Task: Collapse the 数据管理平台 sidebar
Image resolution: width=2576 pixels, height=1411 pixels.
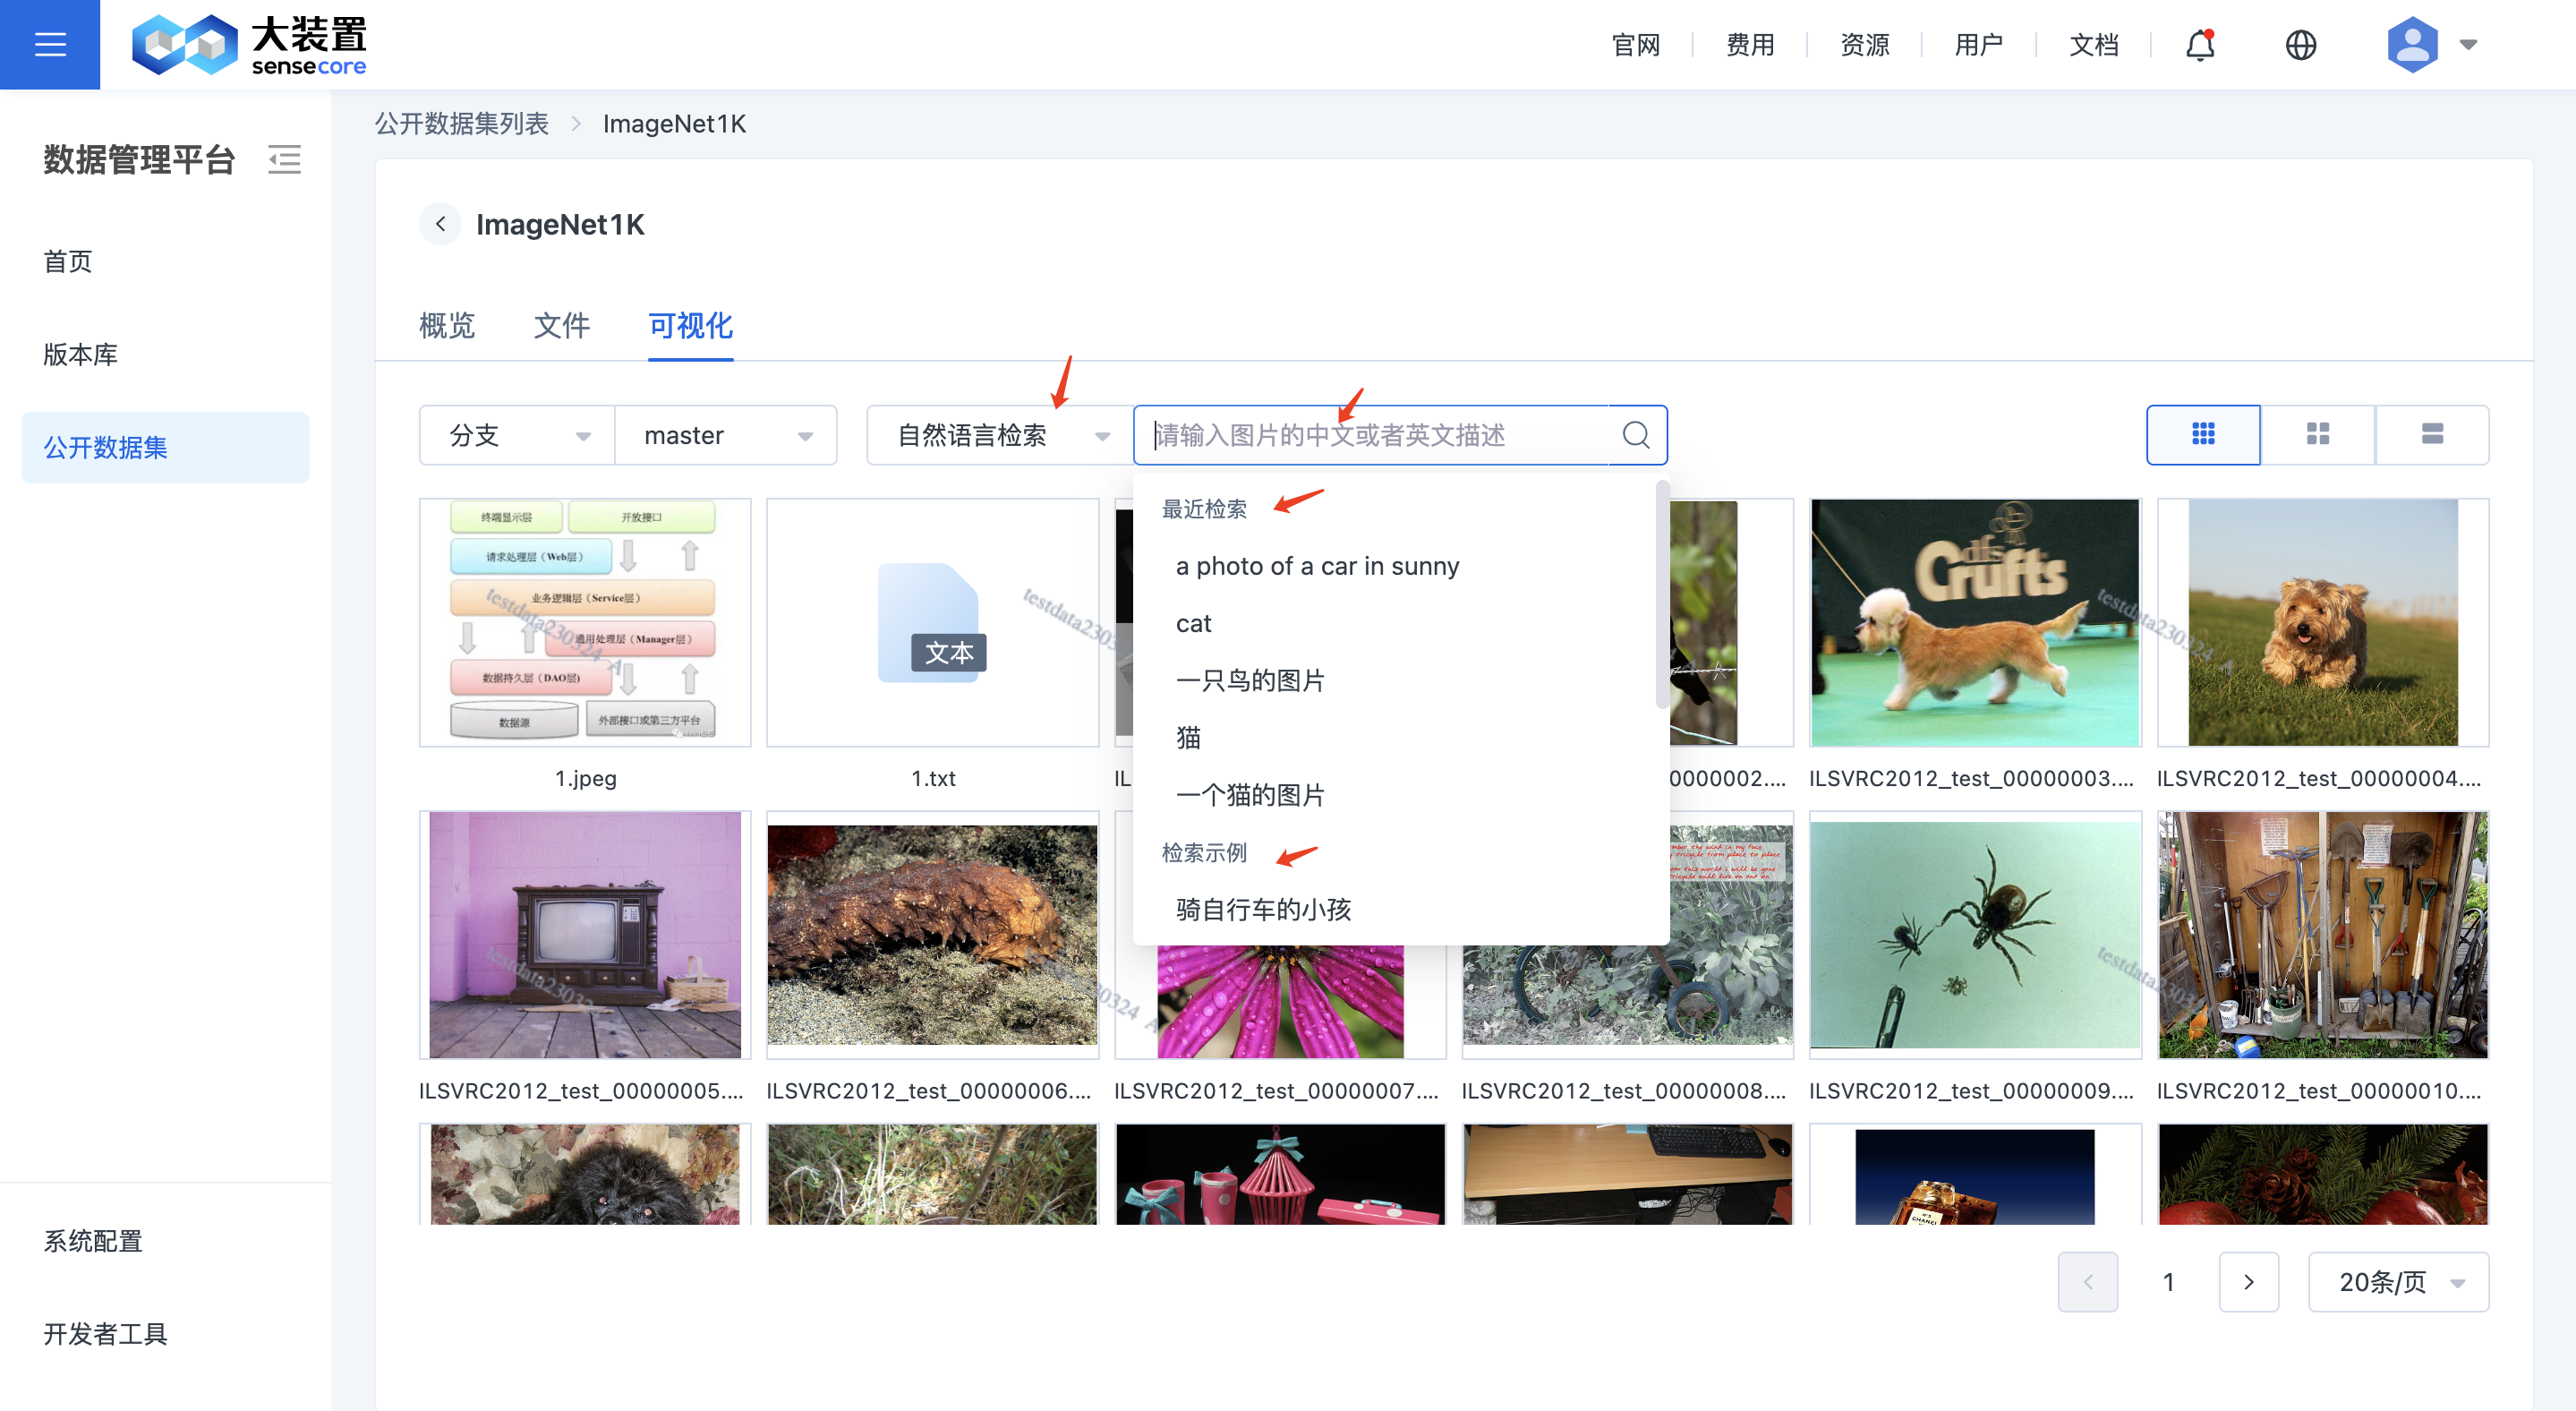Action: (x=285, y=159)
